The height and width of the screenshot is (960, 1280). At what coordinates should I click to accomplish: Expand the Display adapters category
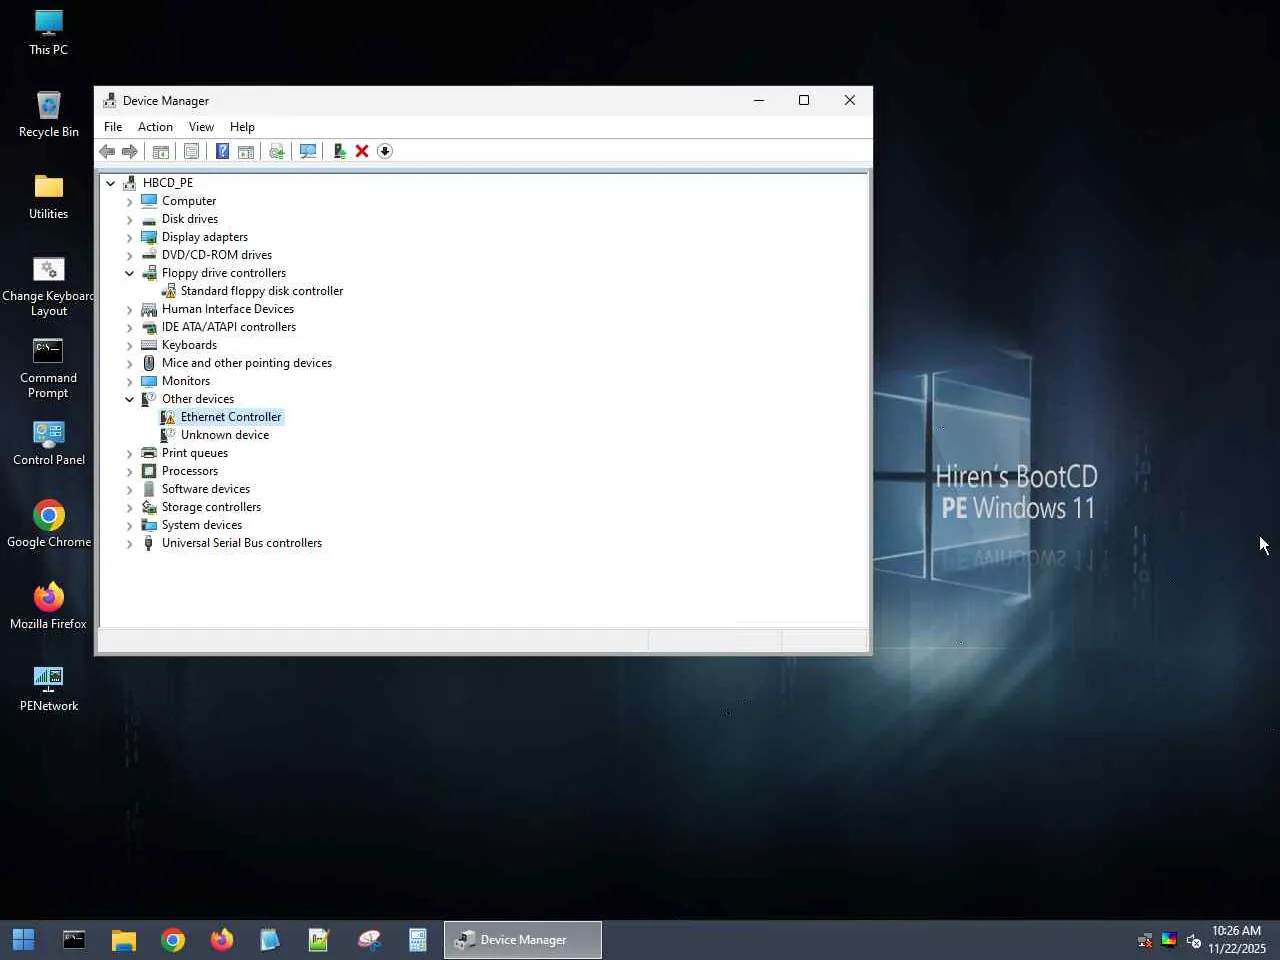click(x=129, y=237)
